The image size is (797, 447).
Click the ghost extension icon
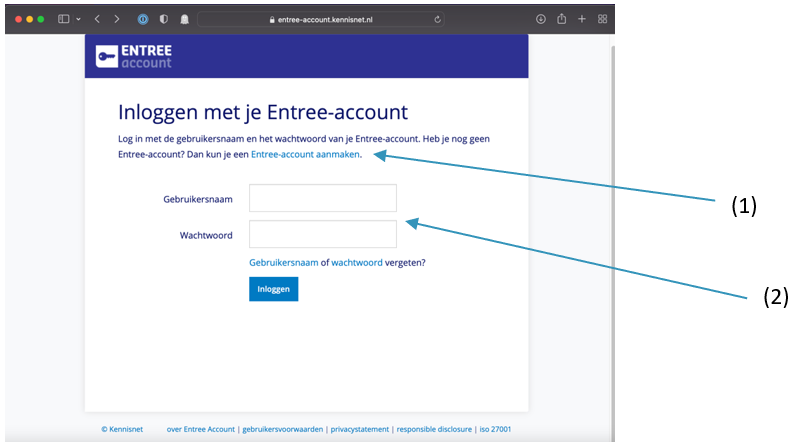(185, 19)
